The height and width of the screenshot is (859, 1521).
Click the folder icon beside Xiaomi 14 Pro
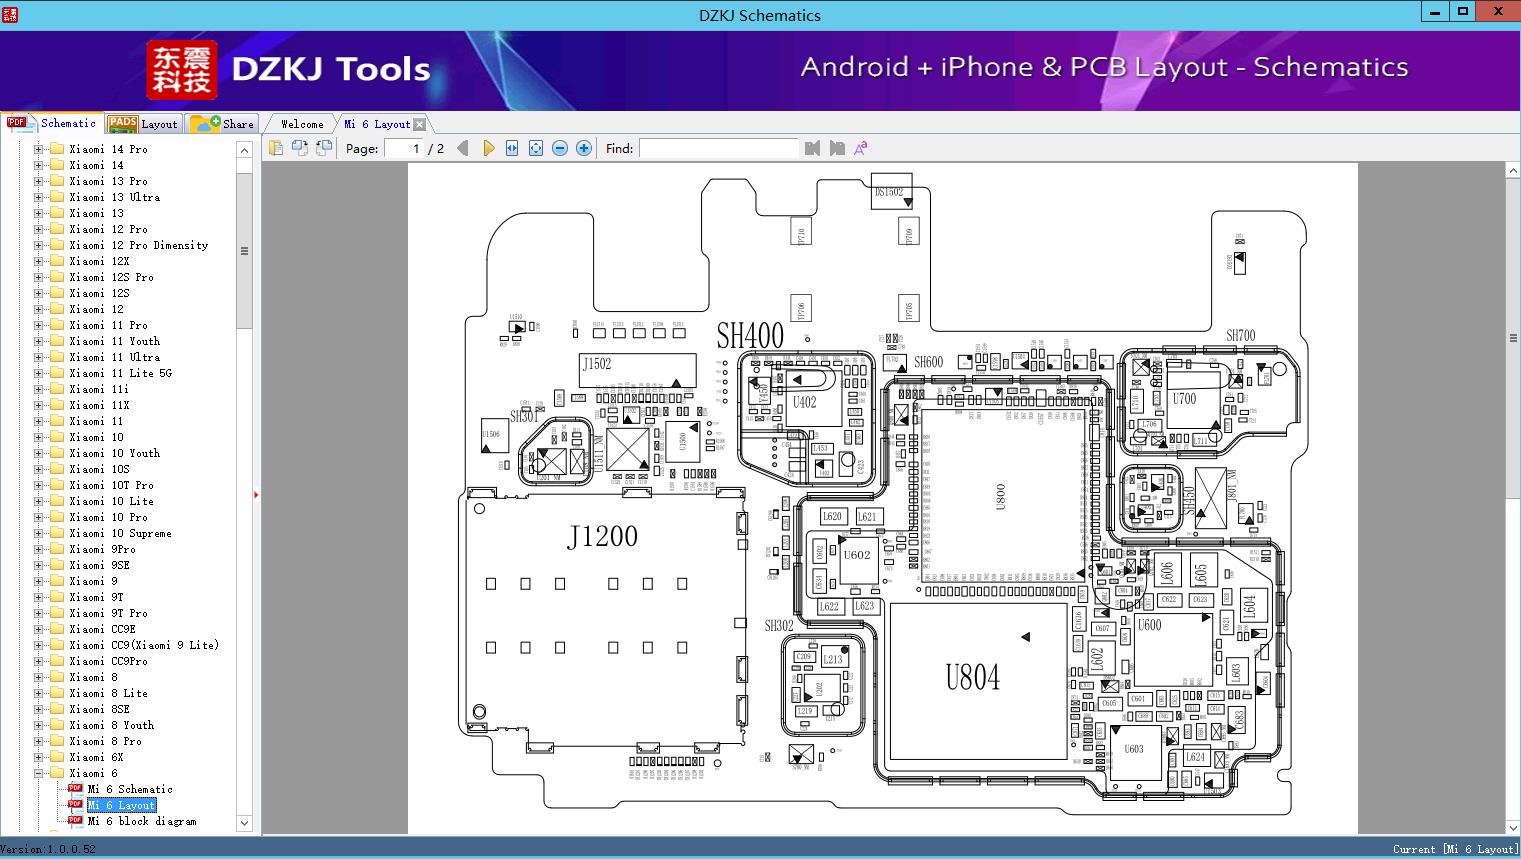point(57,149)
